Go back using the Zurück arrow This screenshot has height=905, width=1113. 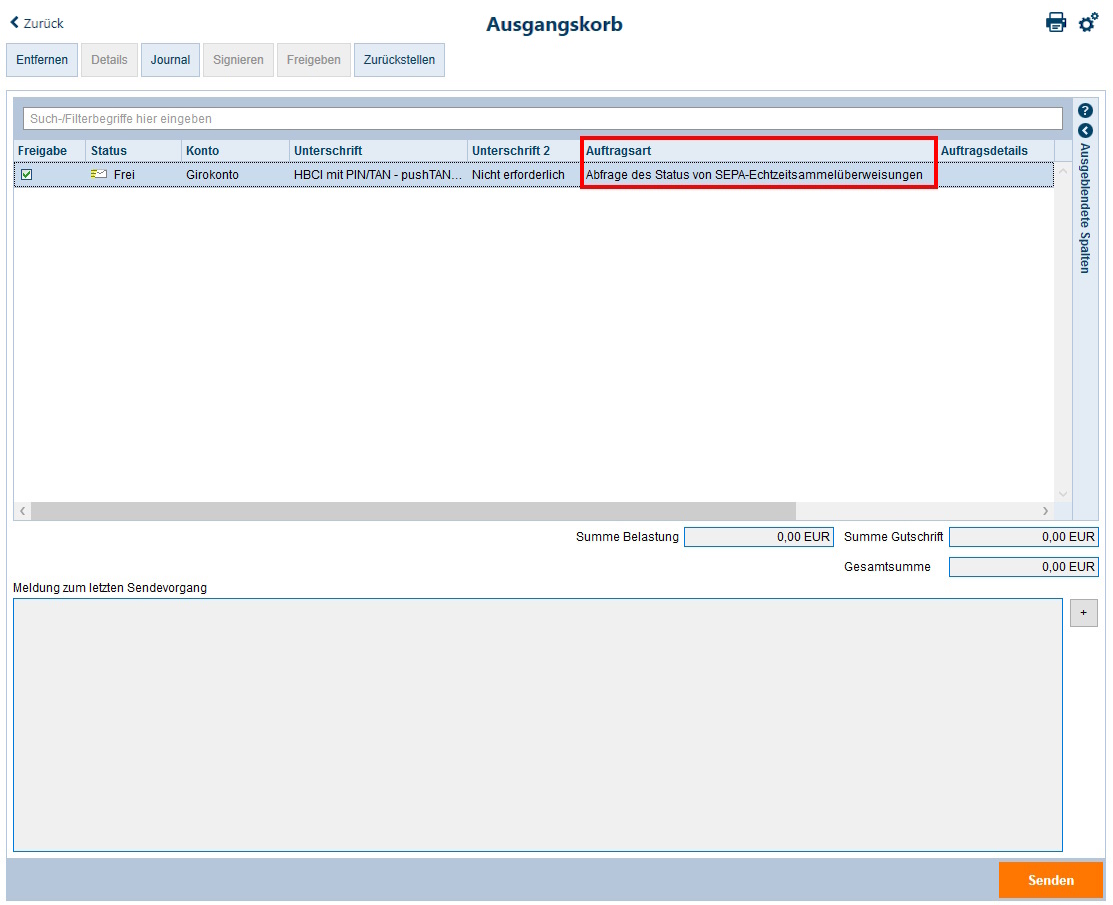(x=37, y=23)
